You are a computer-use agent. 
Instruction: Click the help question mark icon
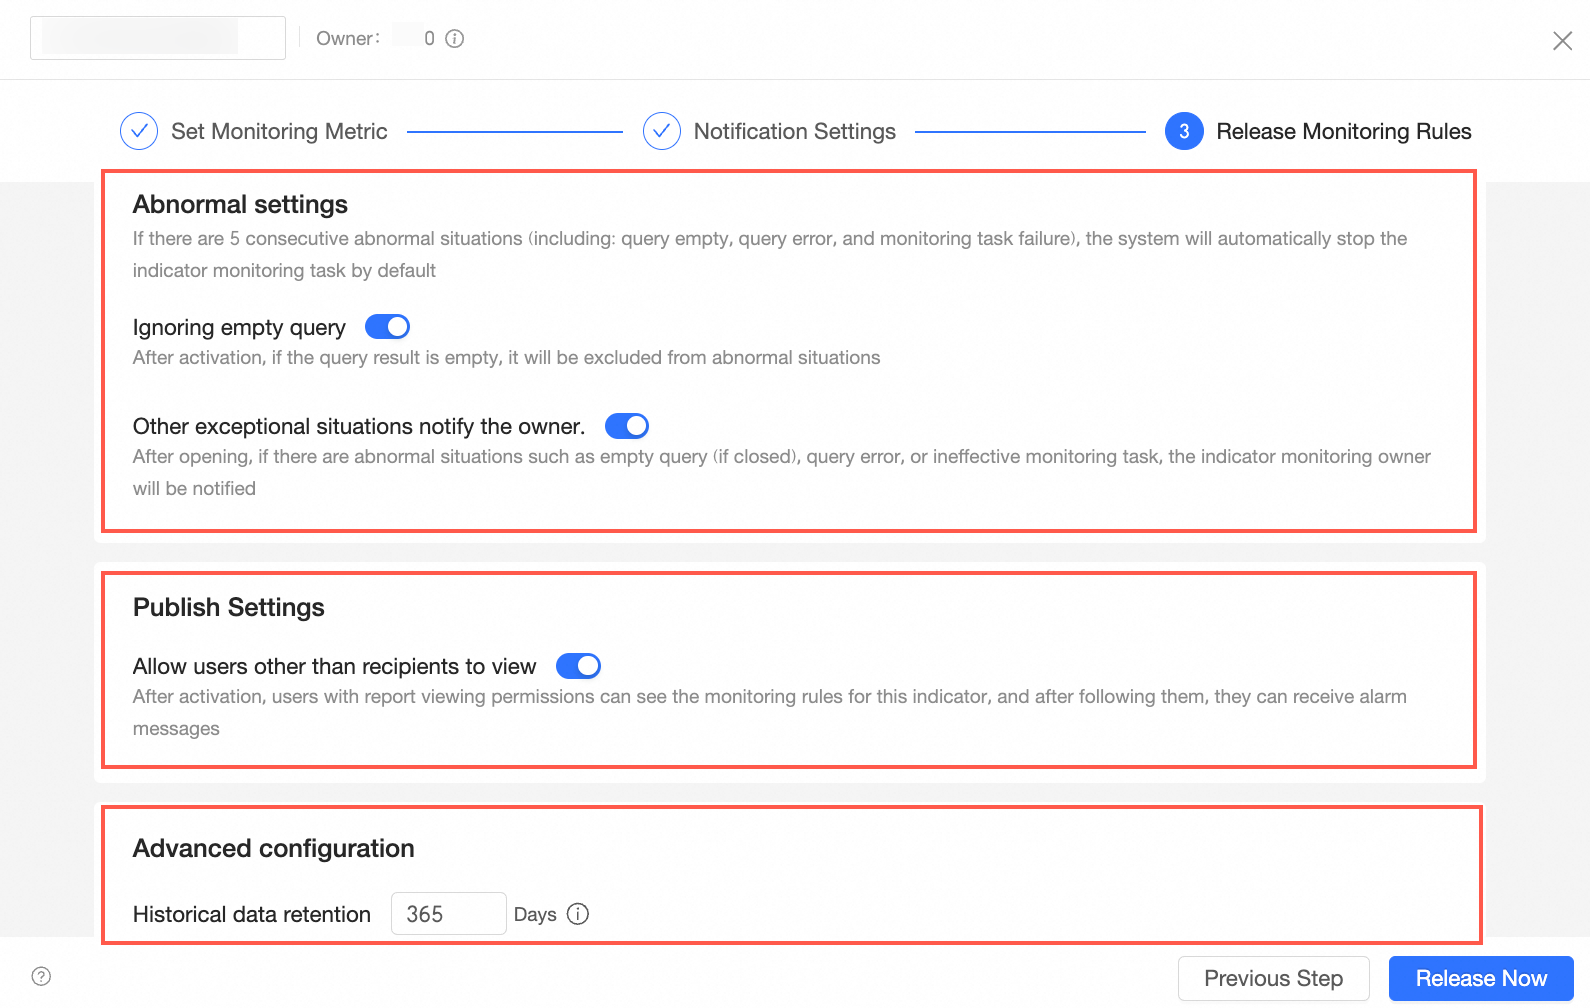[41, 977]
